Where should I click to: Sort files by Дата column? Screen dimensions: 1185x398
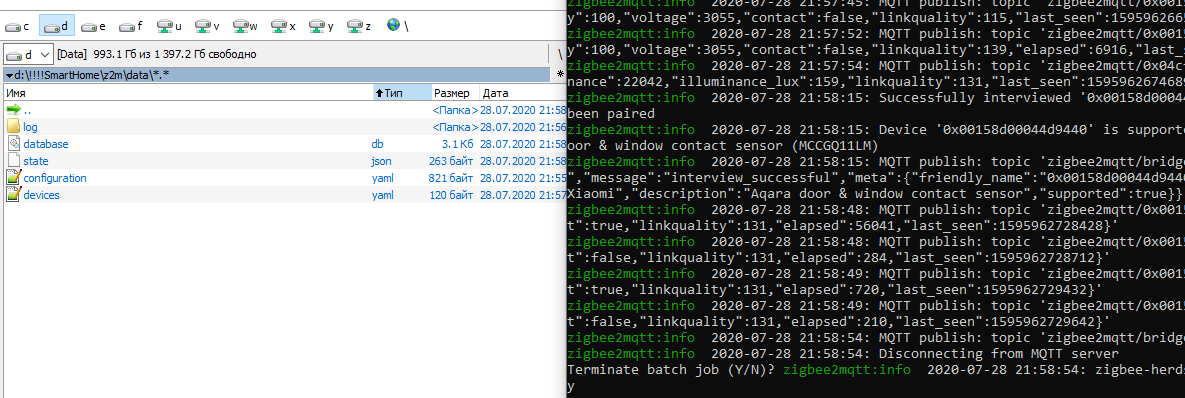[523, 93]
